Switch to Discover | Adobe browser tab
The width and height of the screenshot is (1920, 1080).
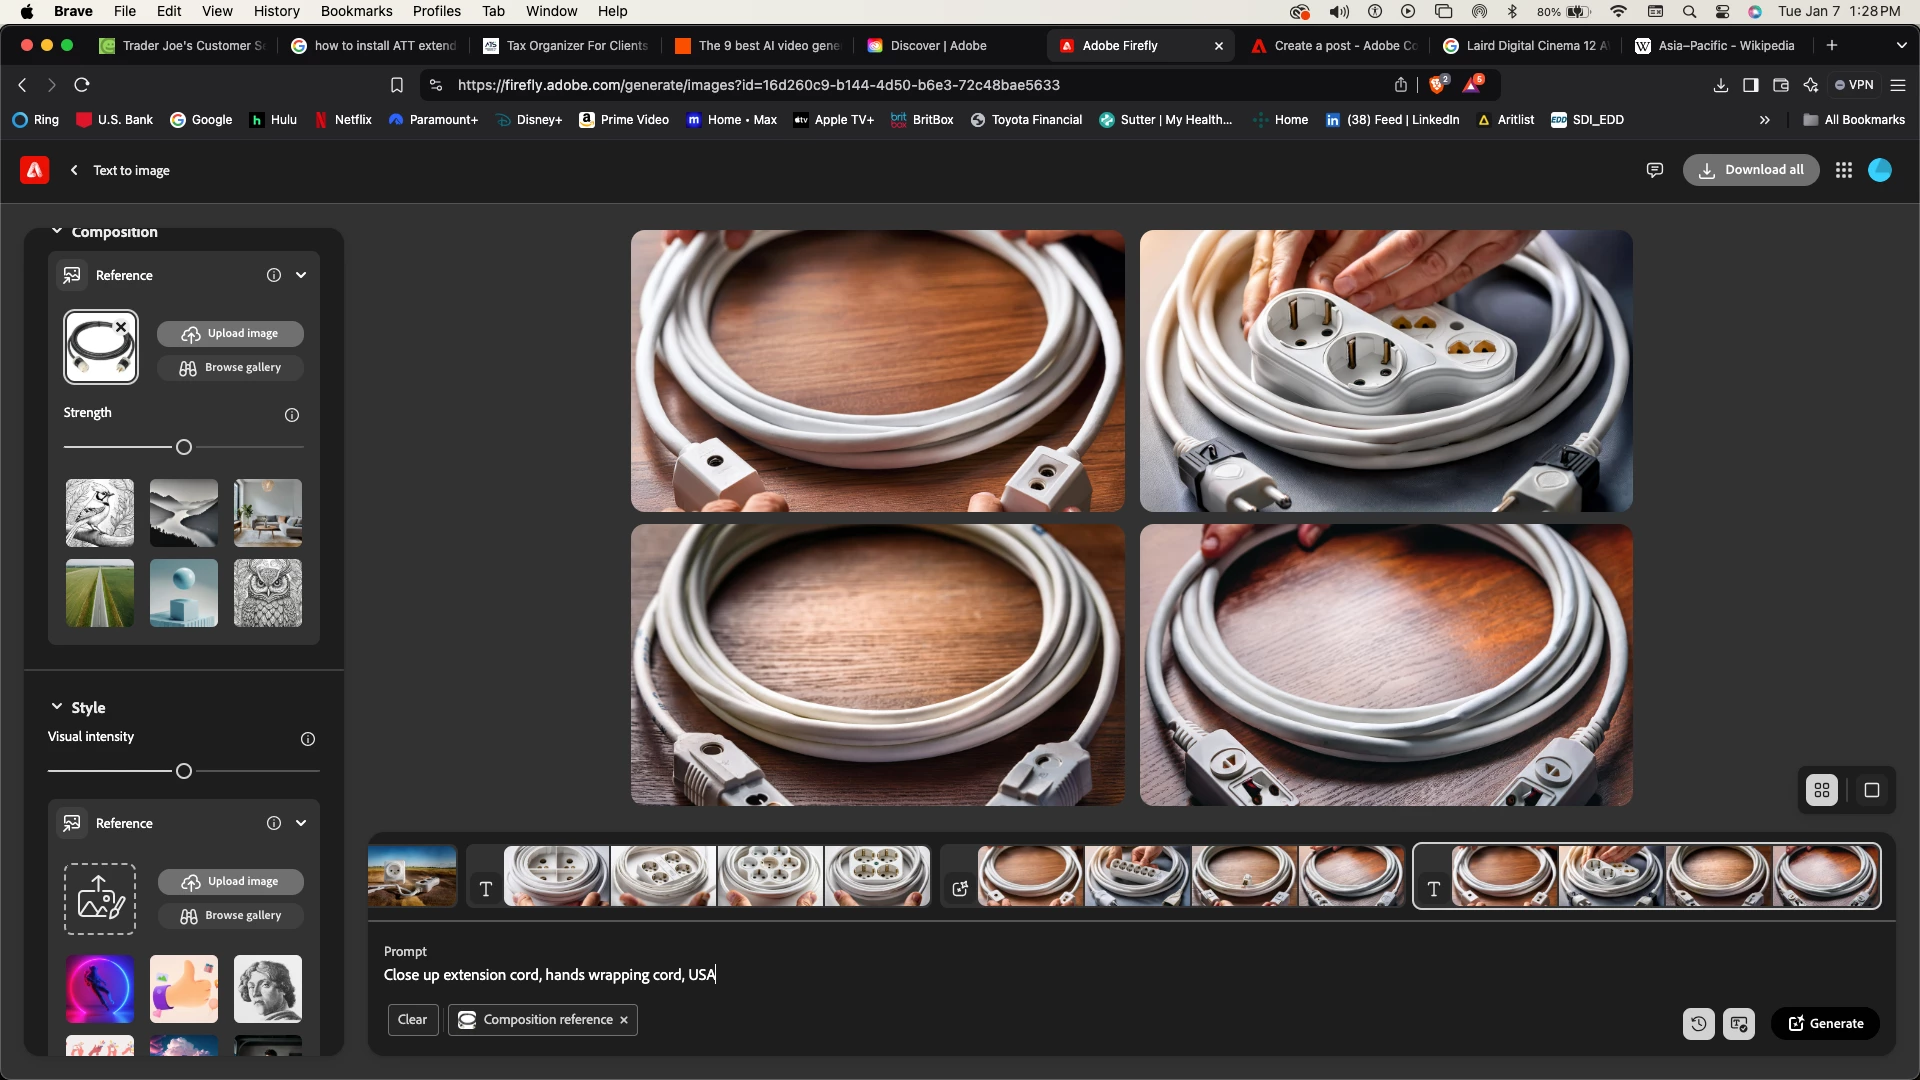click(937, 46)
